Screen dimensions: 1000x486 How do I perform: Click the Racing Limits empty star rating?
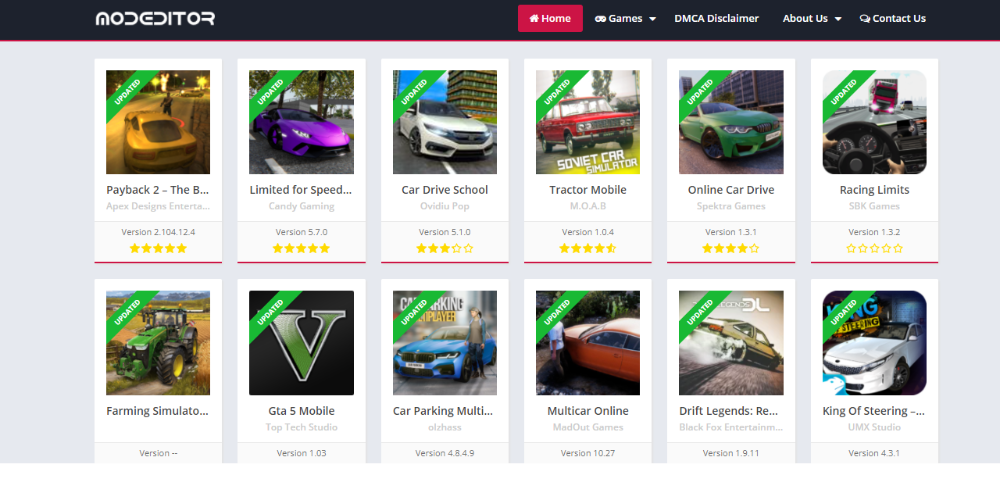point(874,248)
